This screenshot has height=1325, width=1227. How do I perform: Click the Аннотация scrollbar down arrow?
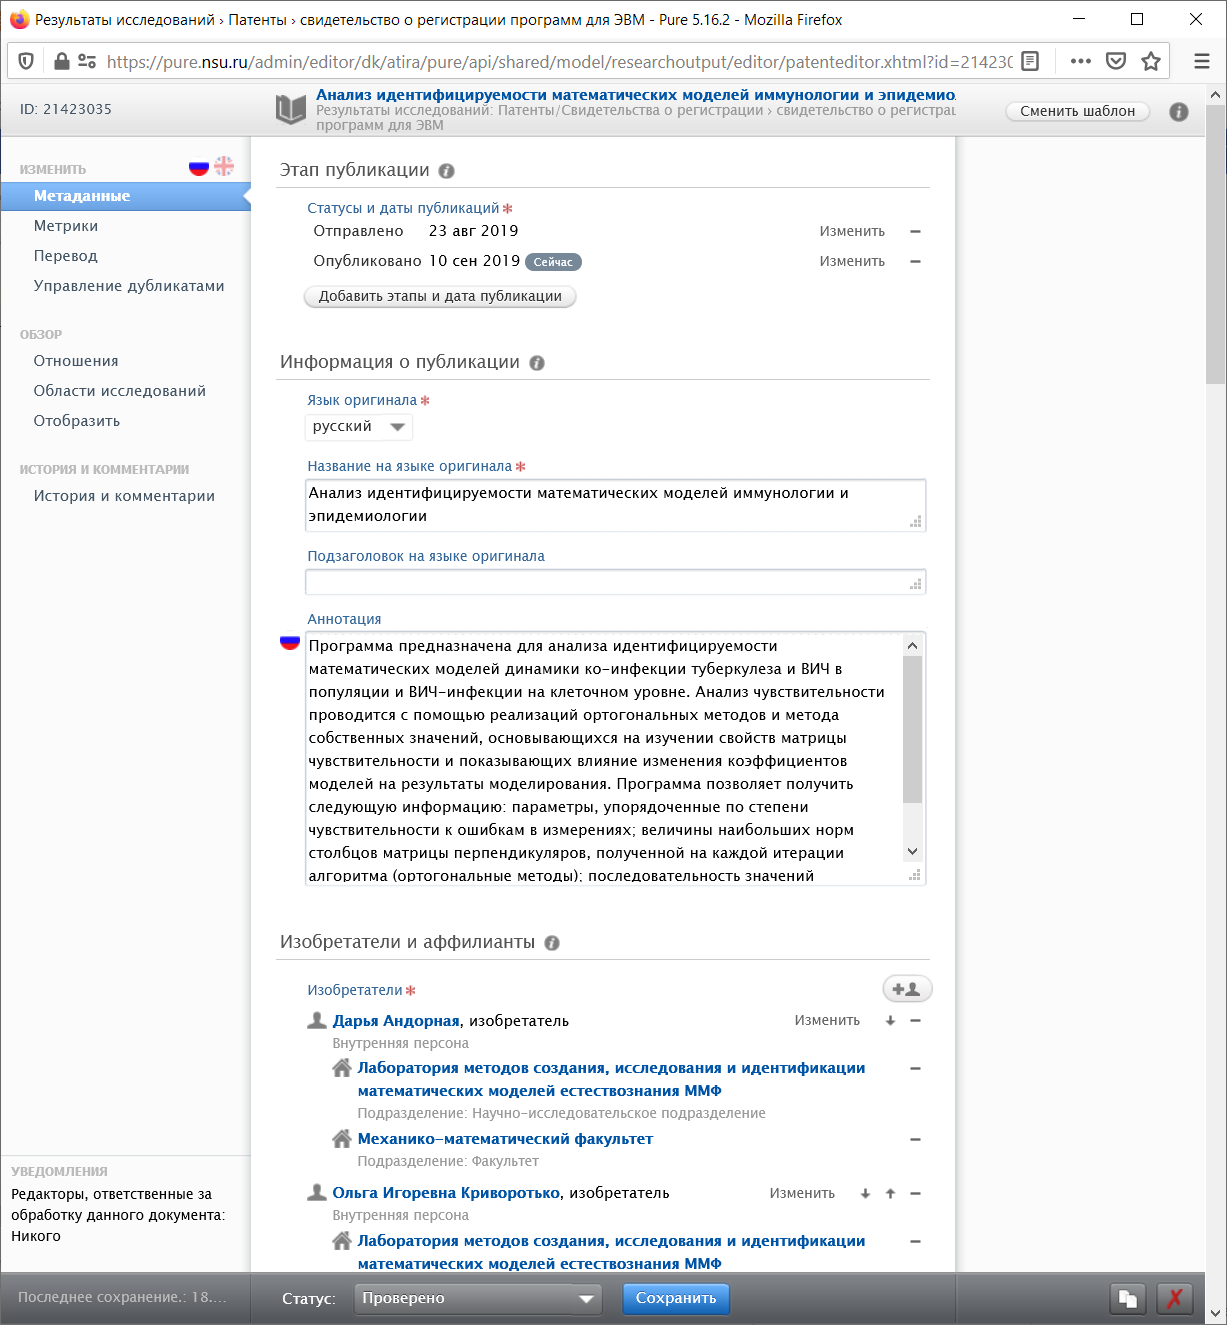coord(912,851)
